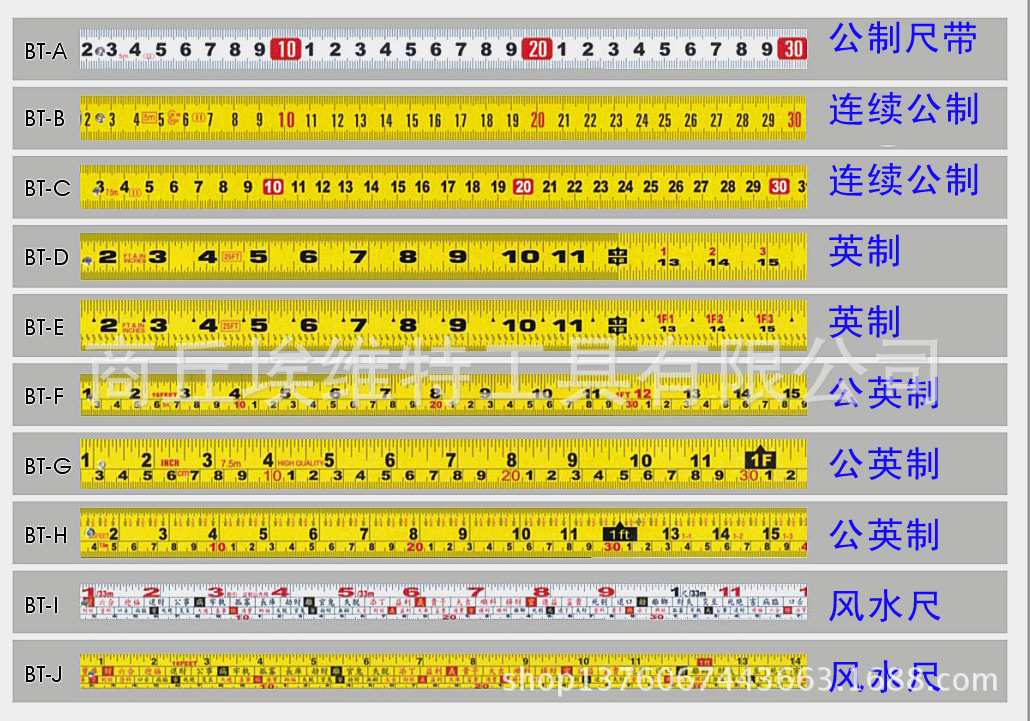Image resolution: width=1030 pixels, height=721 pixels.
Task: Click the 25FT box on BT-D tape
Action: [232, 257]
